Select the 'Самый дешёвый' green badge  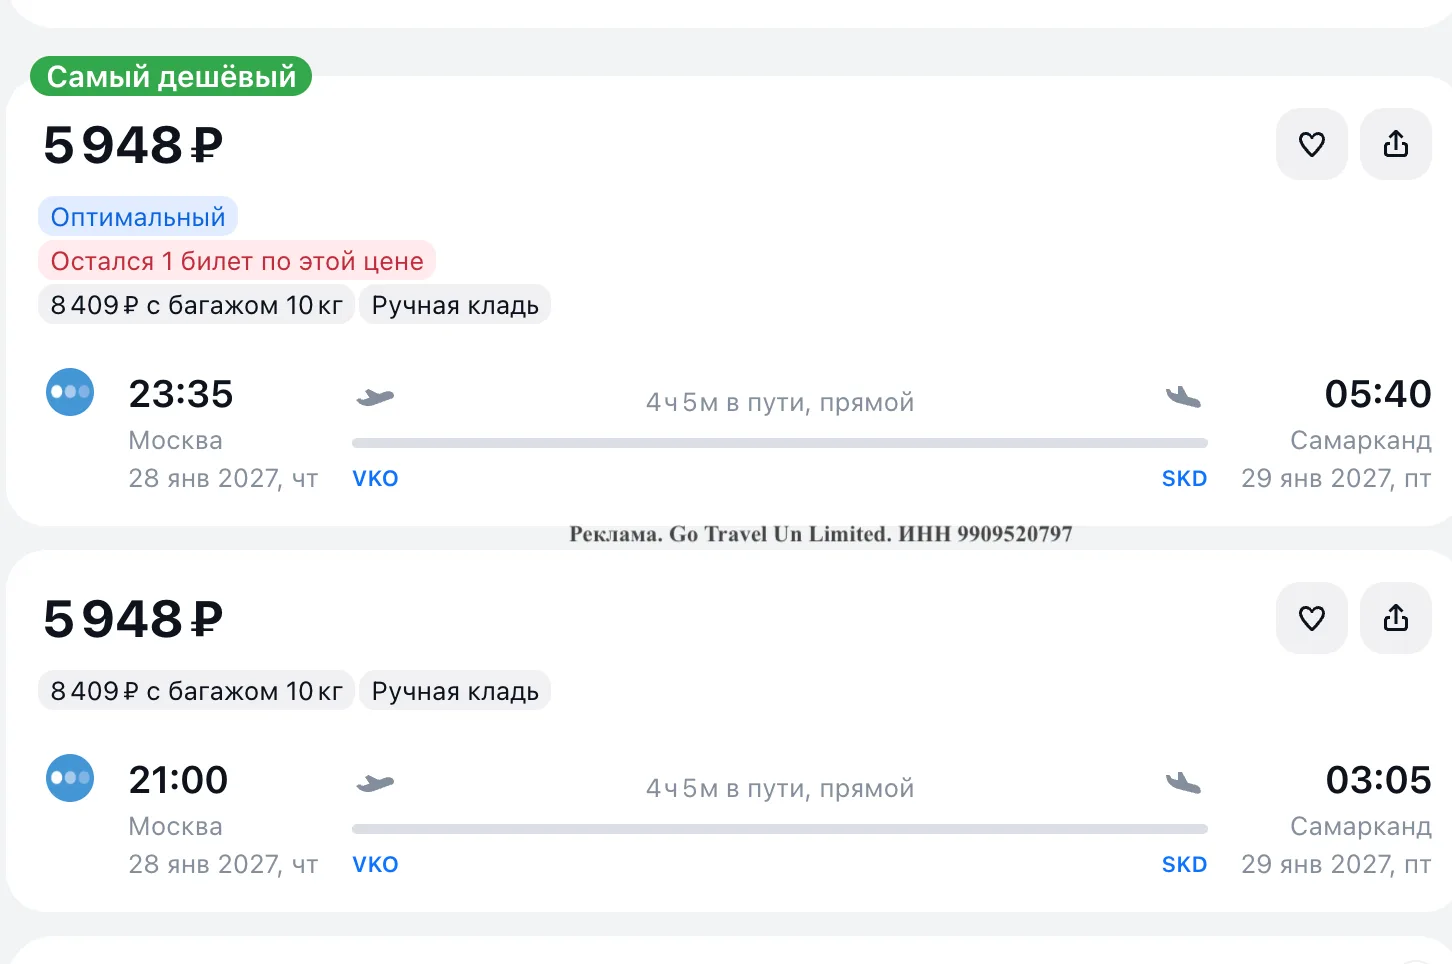[x=171, y=77]
